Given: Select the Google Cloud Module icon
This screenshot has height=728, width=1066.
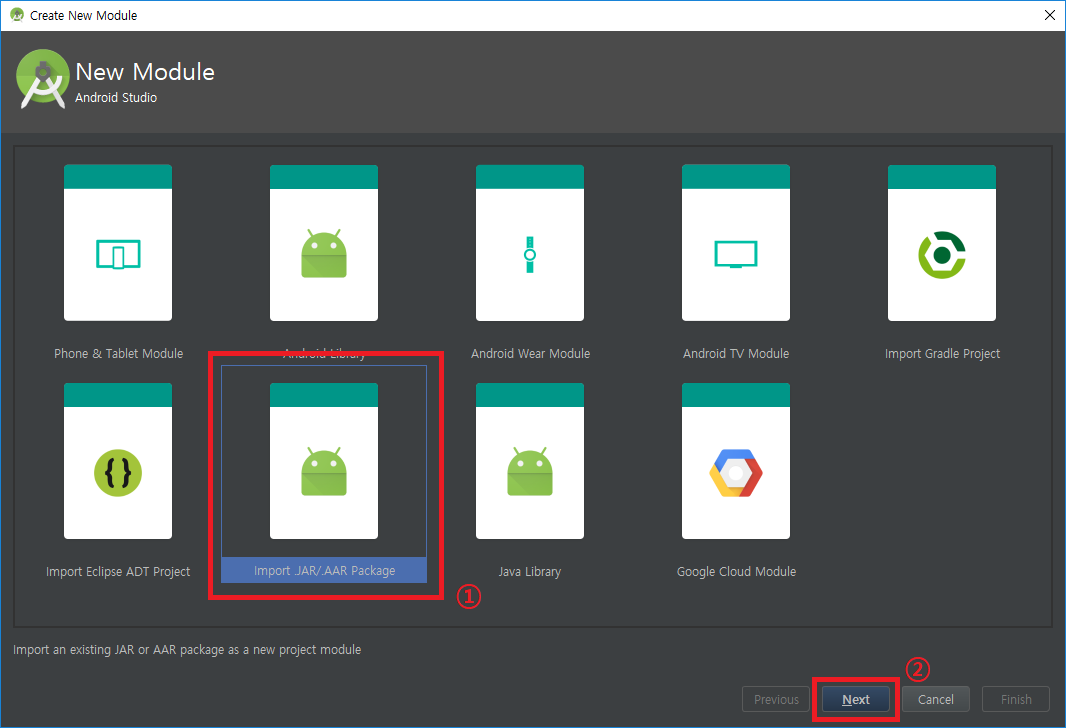Looking at the screenshot, I should tap(736, 461).
